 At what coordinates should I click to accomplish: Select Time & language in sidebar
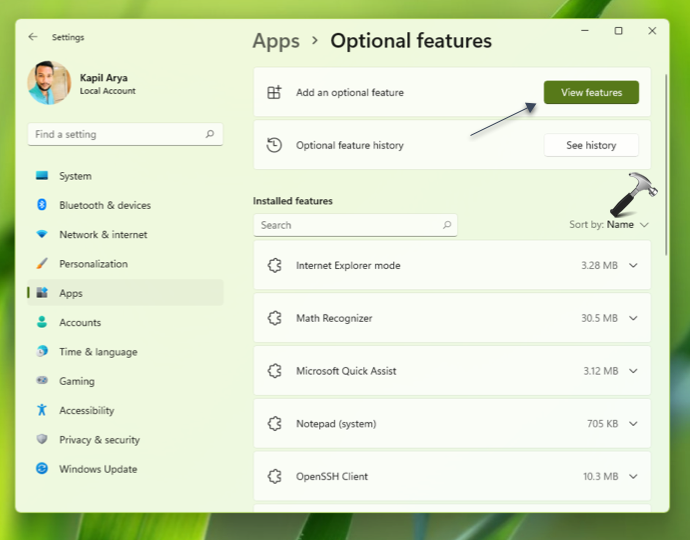pos(97,352)
